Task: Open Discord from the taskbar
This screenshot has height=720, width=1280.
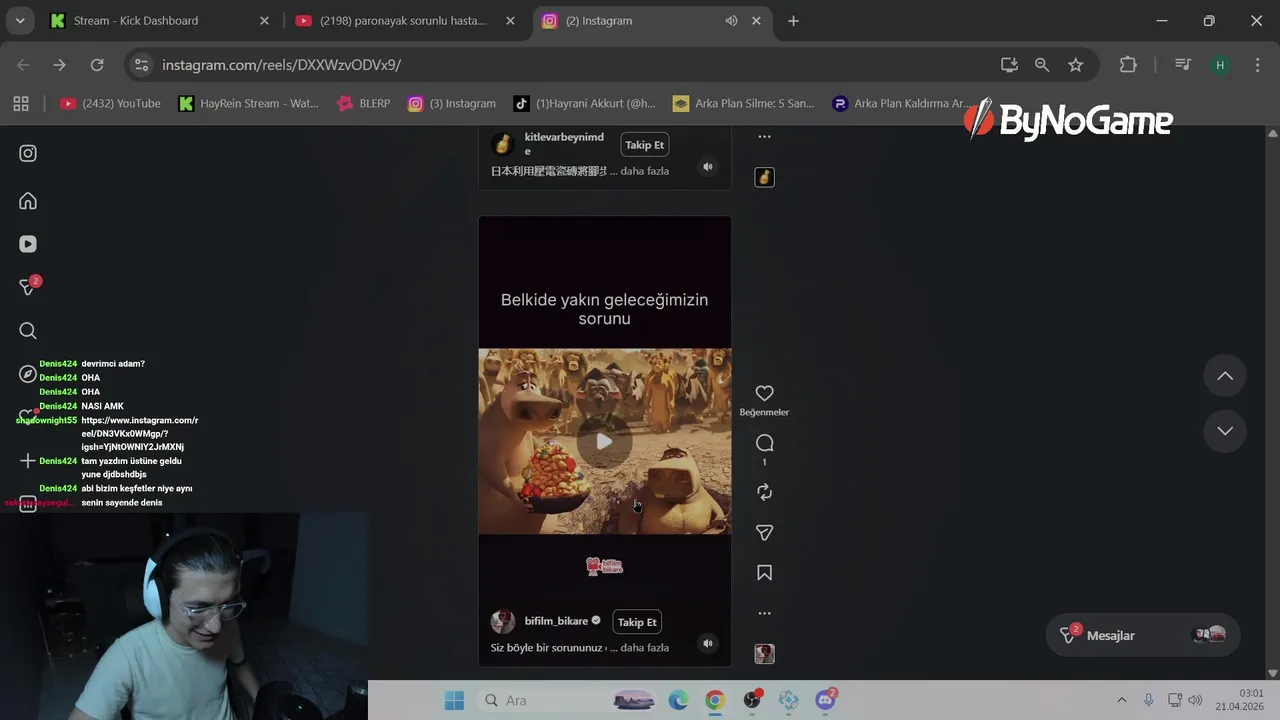Action: pos(826,700)
